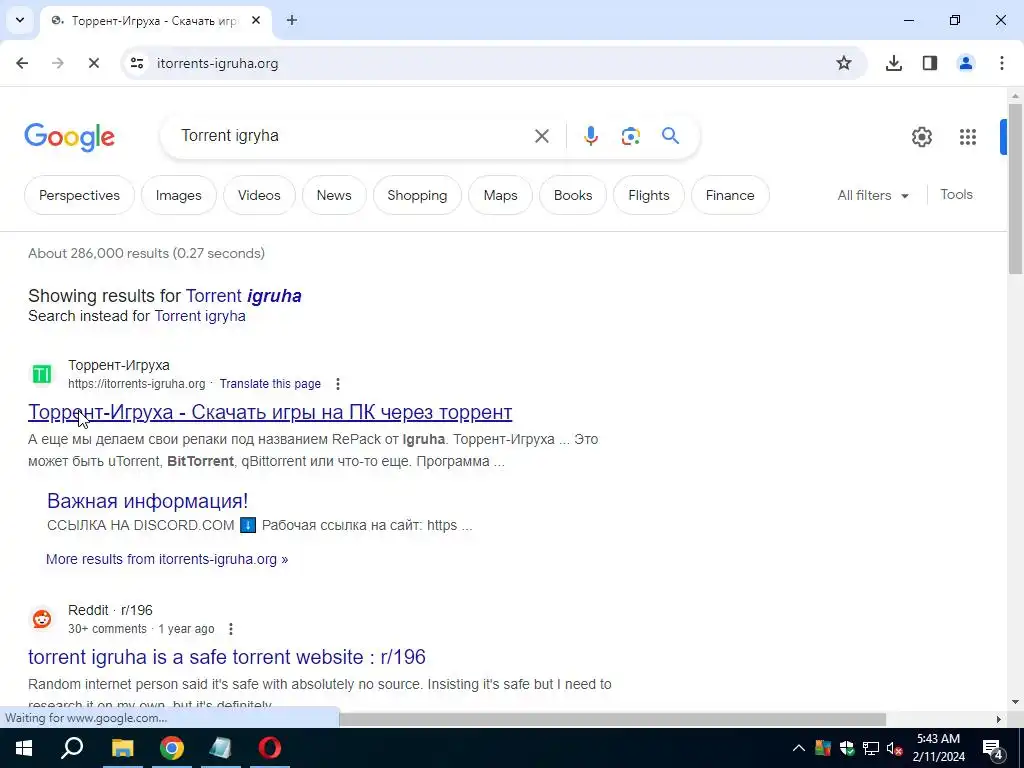Screen dimensions: 1024x768
Task: Open more options for Reddit result
Action: click(x=231, y=629)
